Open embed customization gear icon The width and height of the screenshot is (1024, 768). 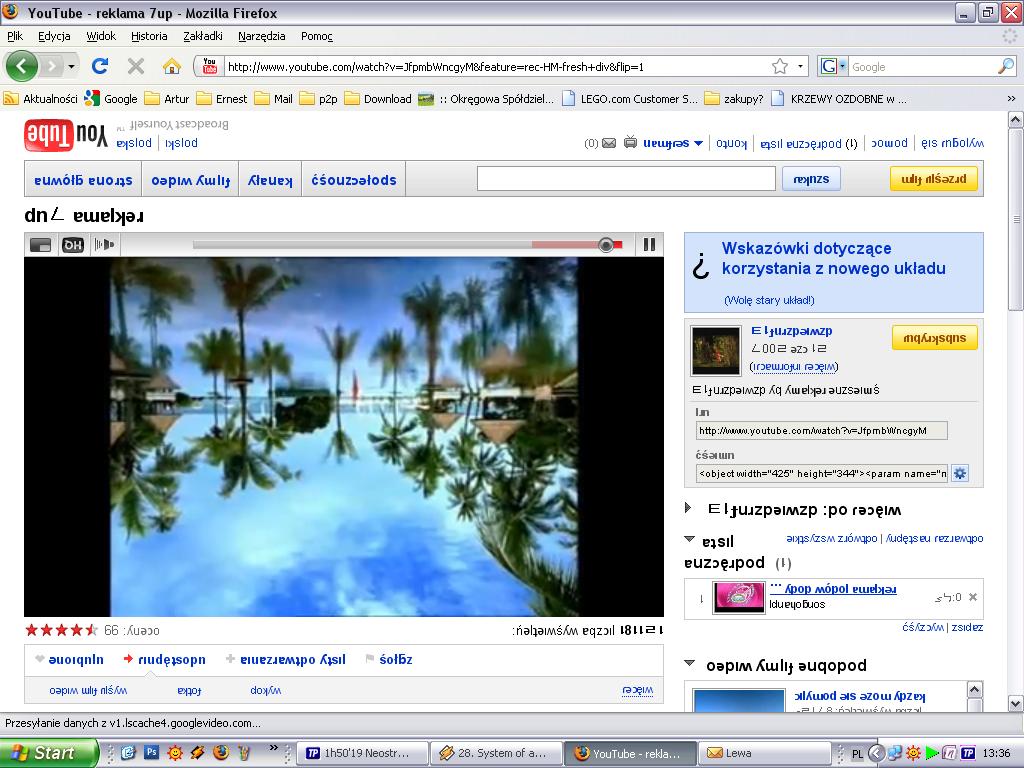[x=960, y=474]
